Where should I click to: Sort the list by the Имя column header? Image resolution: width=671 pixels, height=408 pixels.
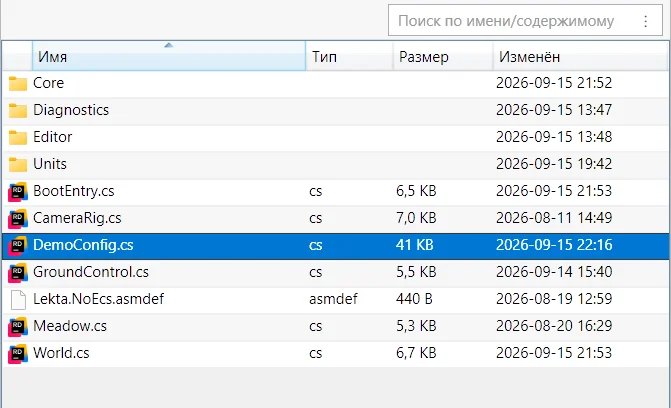point(169,56)
